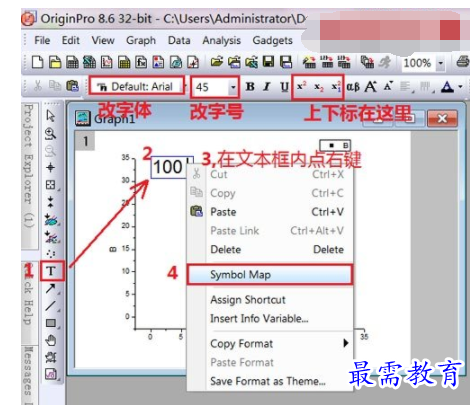Select the Line drawing tool
This screenshot has height=405, width=470.
[51, 306]
